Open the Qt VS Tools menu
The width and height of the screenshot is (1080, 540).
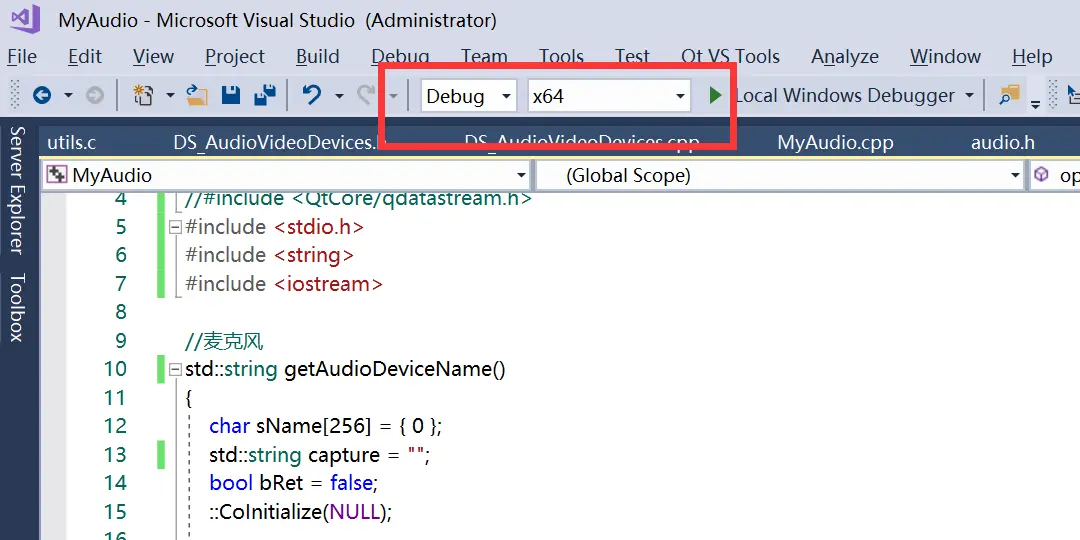(730, 56)
